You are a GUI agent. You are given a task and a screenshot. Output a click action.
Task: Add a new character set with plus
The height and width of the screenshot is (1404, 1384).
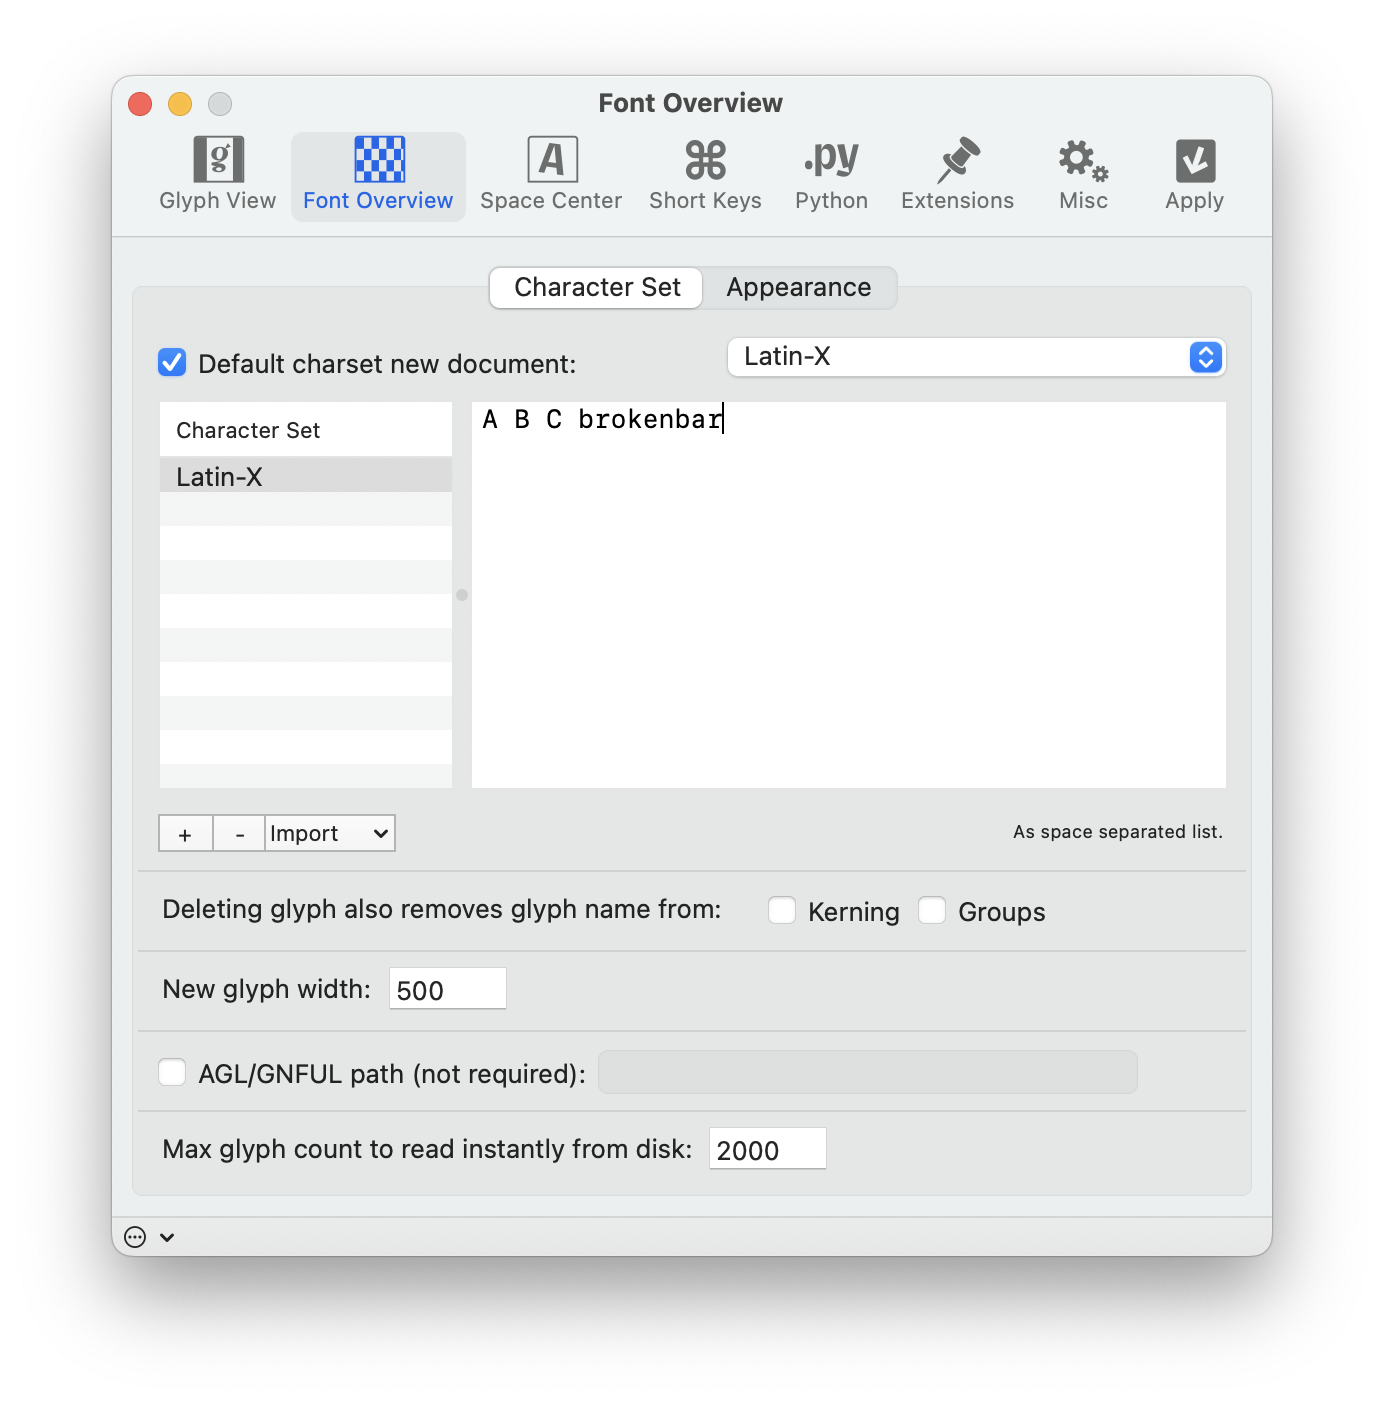[185, 834]
